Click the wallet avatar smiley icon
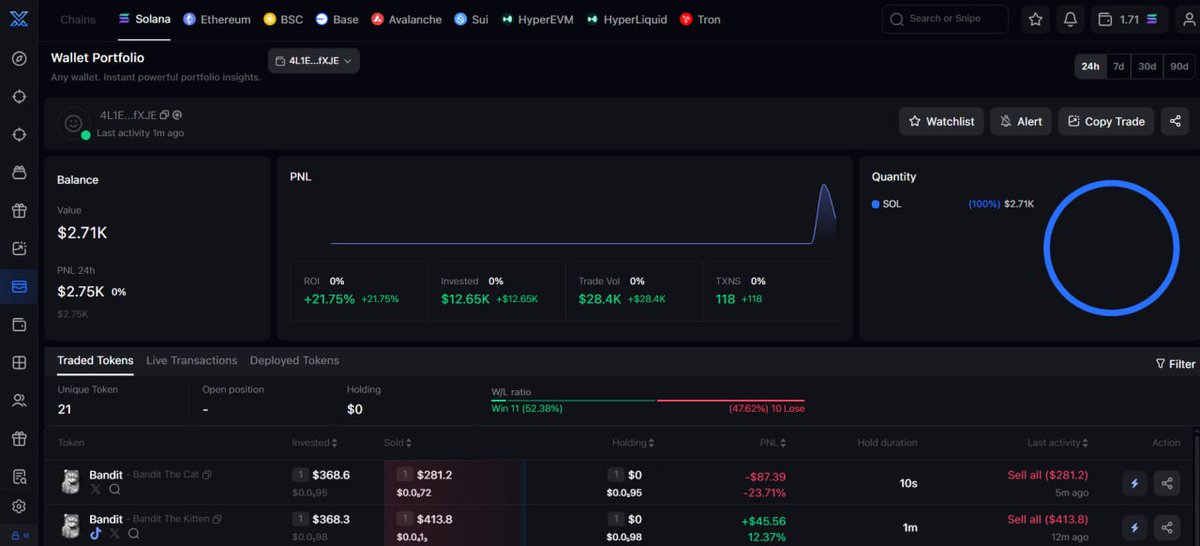This screenshot has width=1200, height=546. [x=72, y=123]
